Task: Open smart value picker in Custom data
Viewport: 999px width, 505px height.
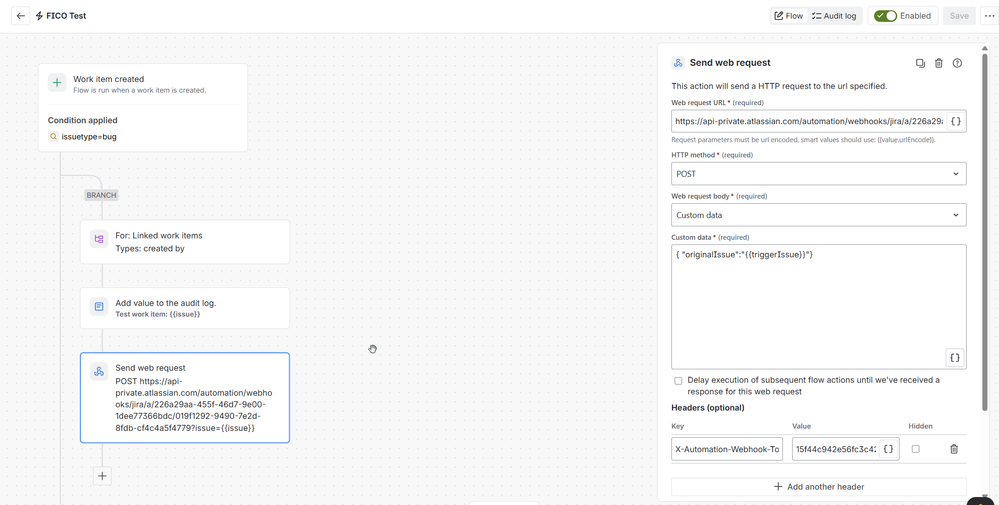Action: pyautogui.click(x=954, y=357)
